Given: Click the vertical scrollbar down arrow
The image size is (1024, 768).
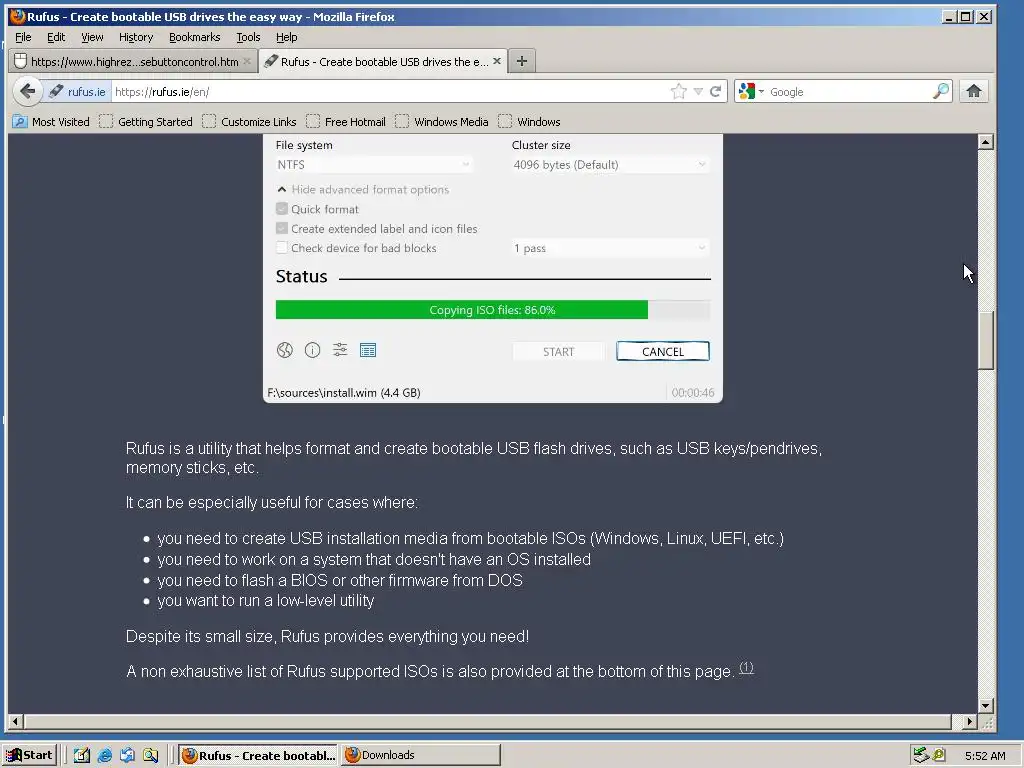Looking at the screenshot, I should click(x=986, y=705).
